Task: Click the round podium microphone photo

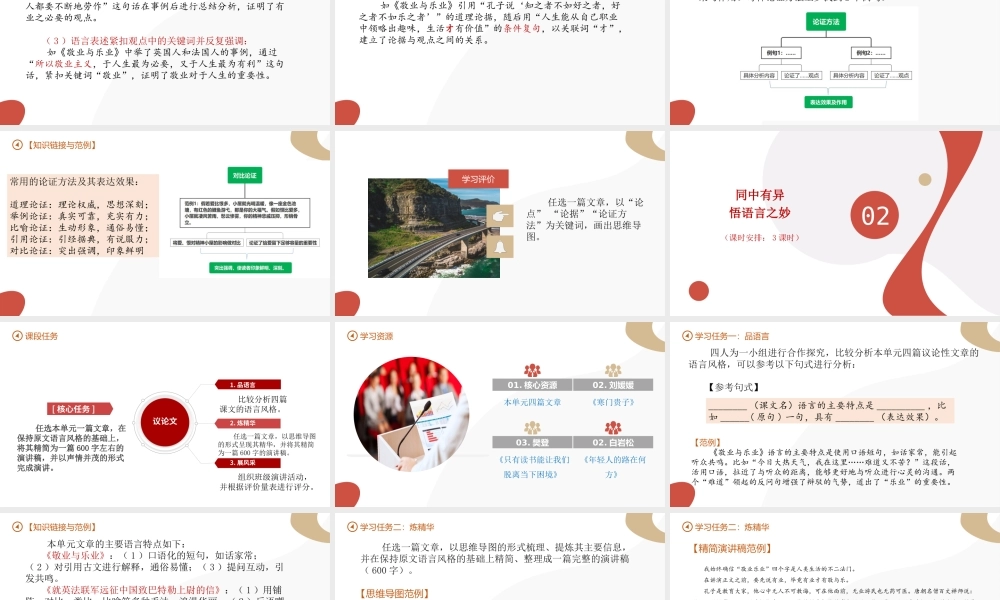Action: click(x=411, y=415)
